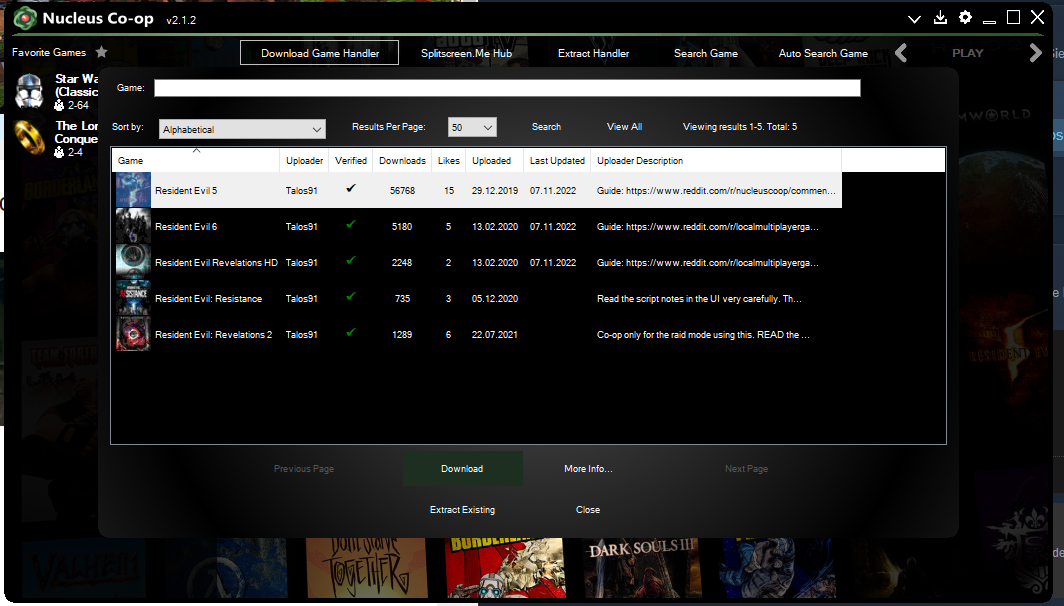Viewport: 1064px width, 606px height.
Task: Click the download icon in title bar
Action: click(x=940, y=18)
